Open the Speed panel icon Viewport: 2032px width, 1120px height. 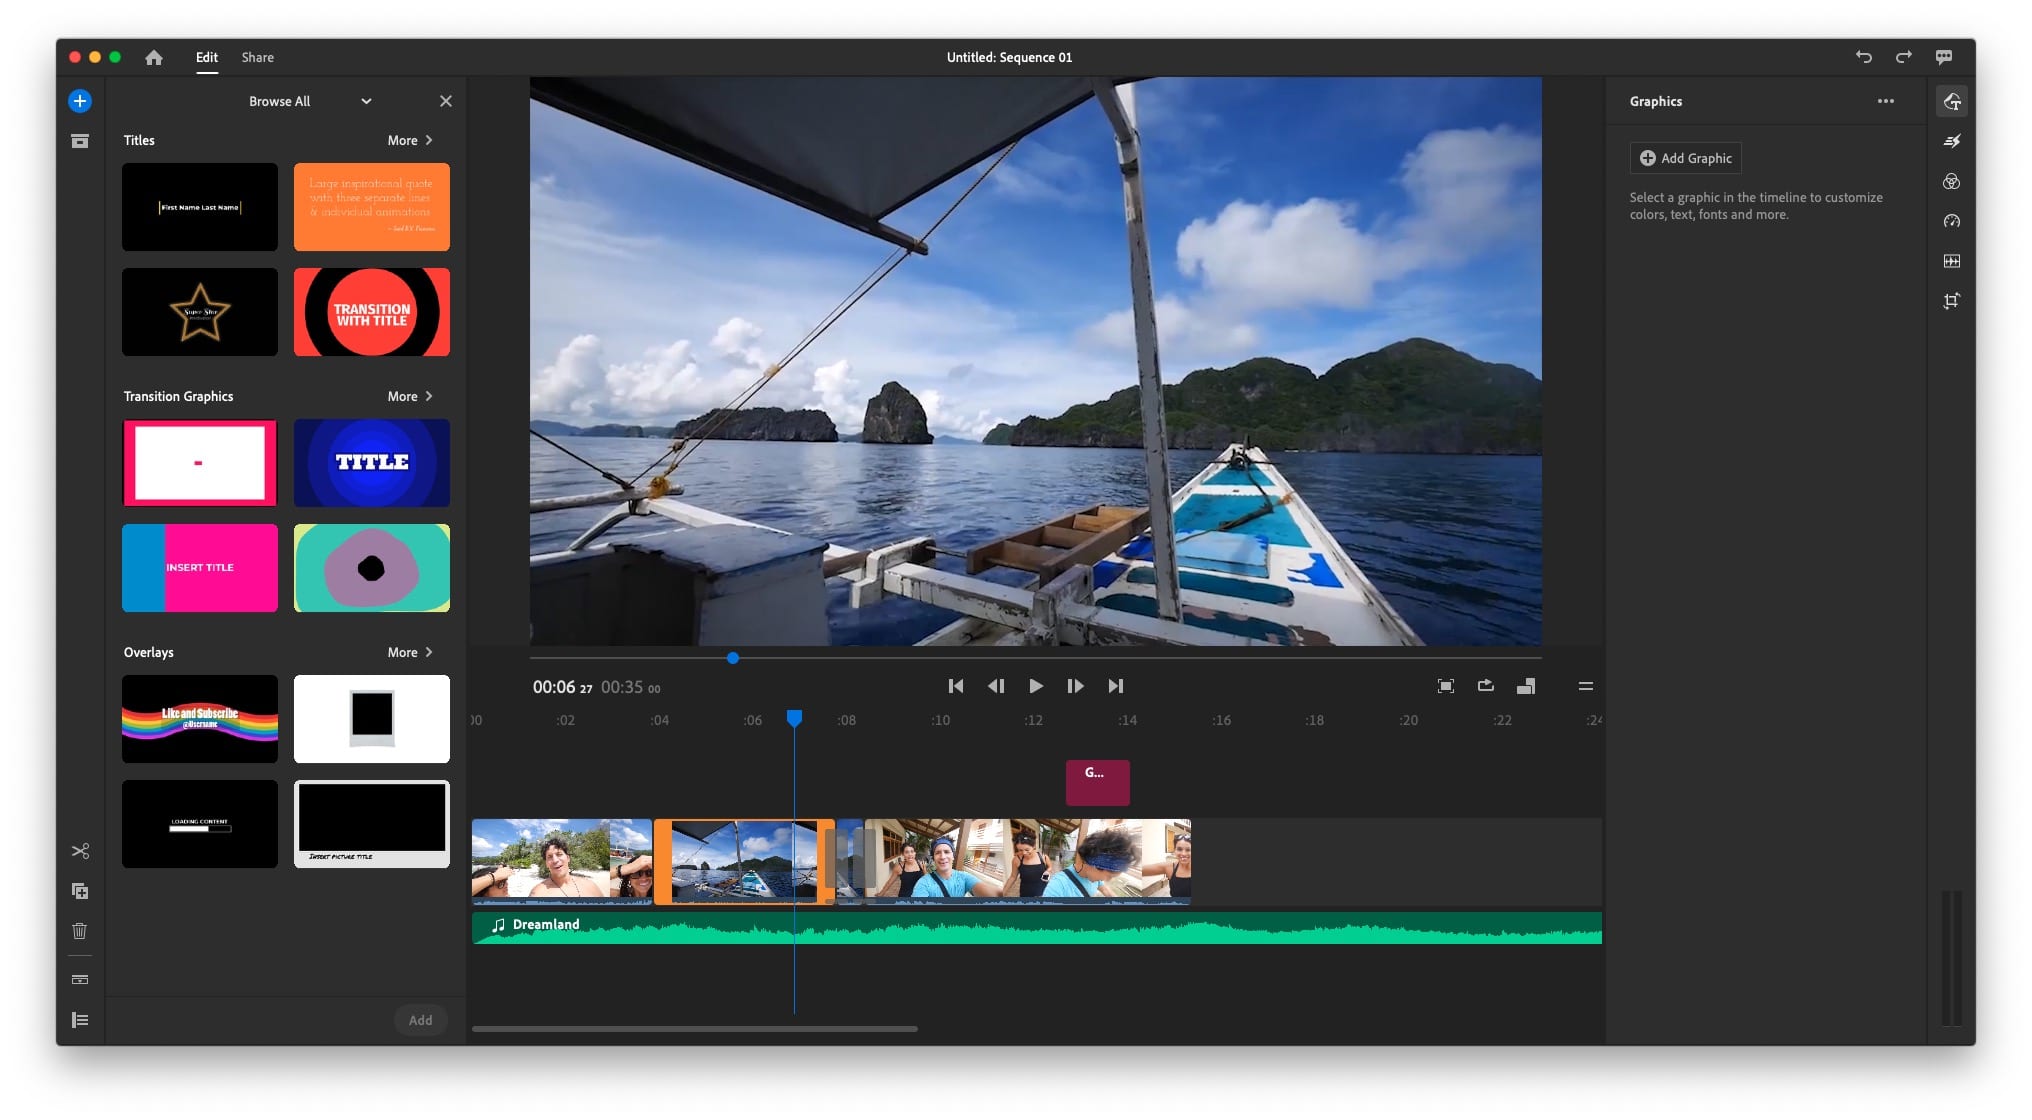(1951, 221)
